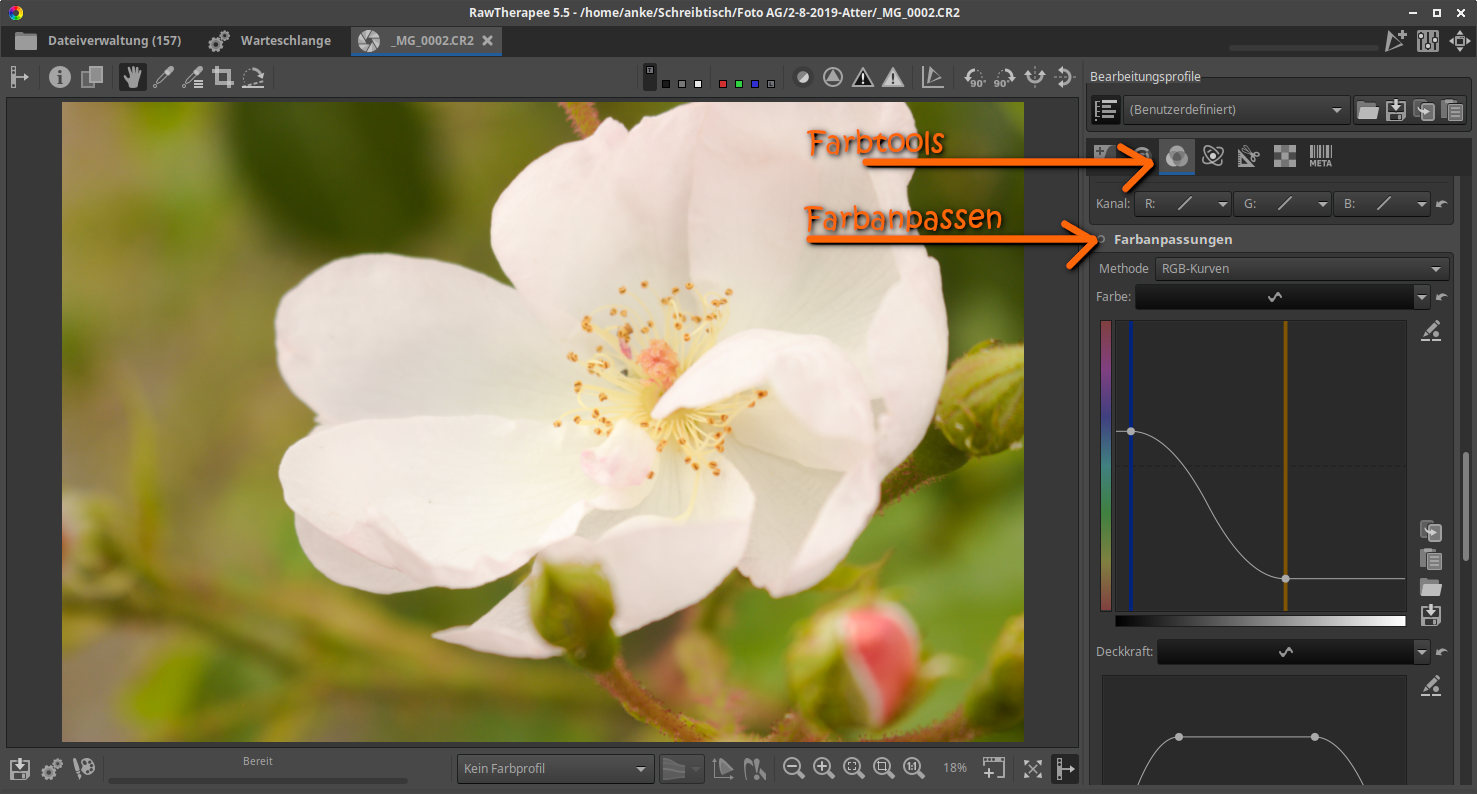Click the right control point on Farbe curve
Image resolution: width=1477 pixels, height=794 pixels.
(x=1285, y=579)
